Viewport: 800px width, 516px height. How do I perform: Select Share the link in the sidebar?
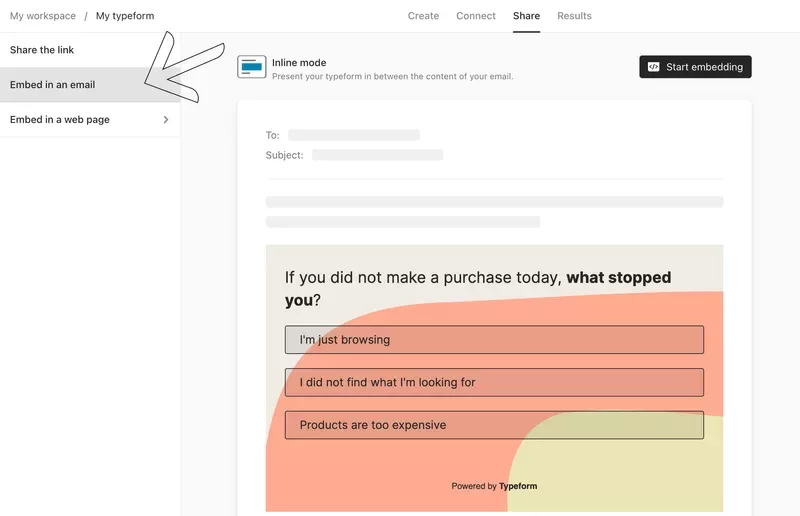pos(42,50)
